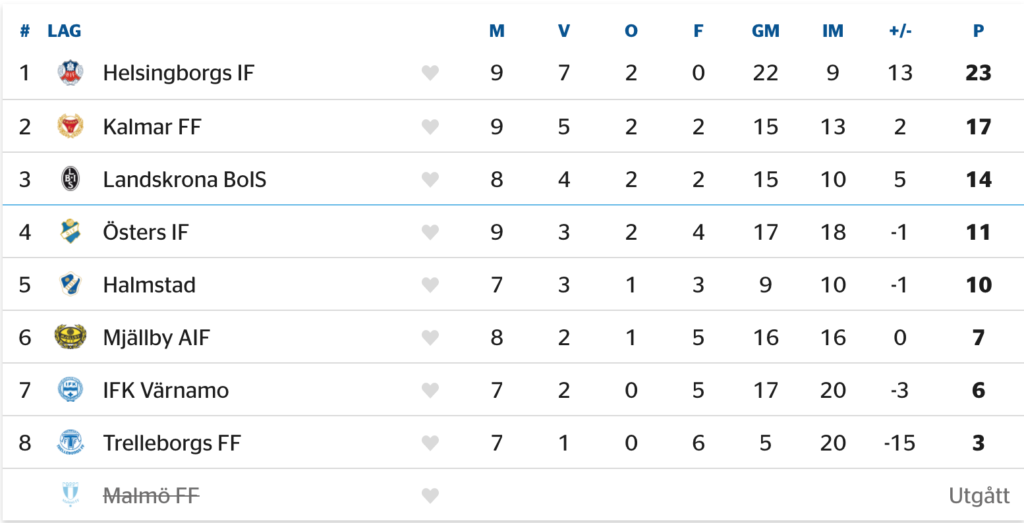Screen dimensions: 1024x523
Task: Click the IFK Värnamo club crest
Action: pyautogui.click(x=69, y=390)
